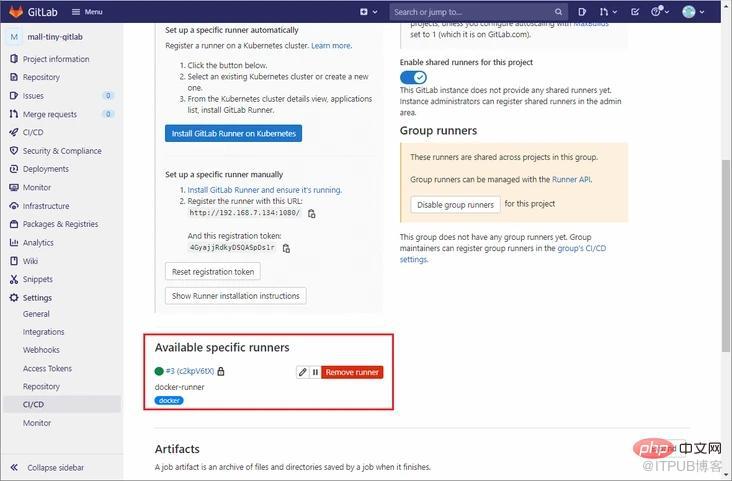The image size is (732, 481).
Task: Click Show Runner installation instructions button
Action: click(x=236, y=296)
